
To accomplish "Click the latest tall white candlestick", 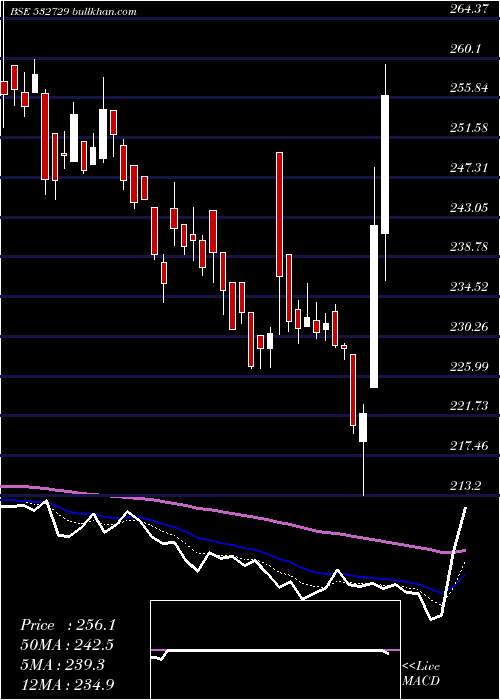I will 385,164.
